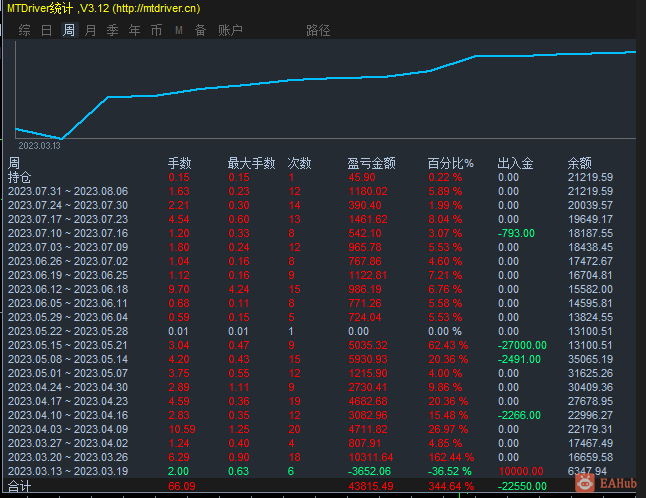Viewport: 646px width, 498px height.
Task: Select week row 2023.05.22 ~ 2023.05.28
Action: tap(310, 332)
